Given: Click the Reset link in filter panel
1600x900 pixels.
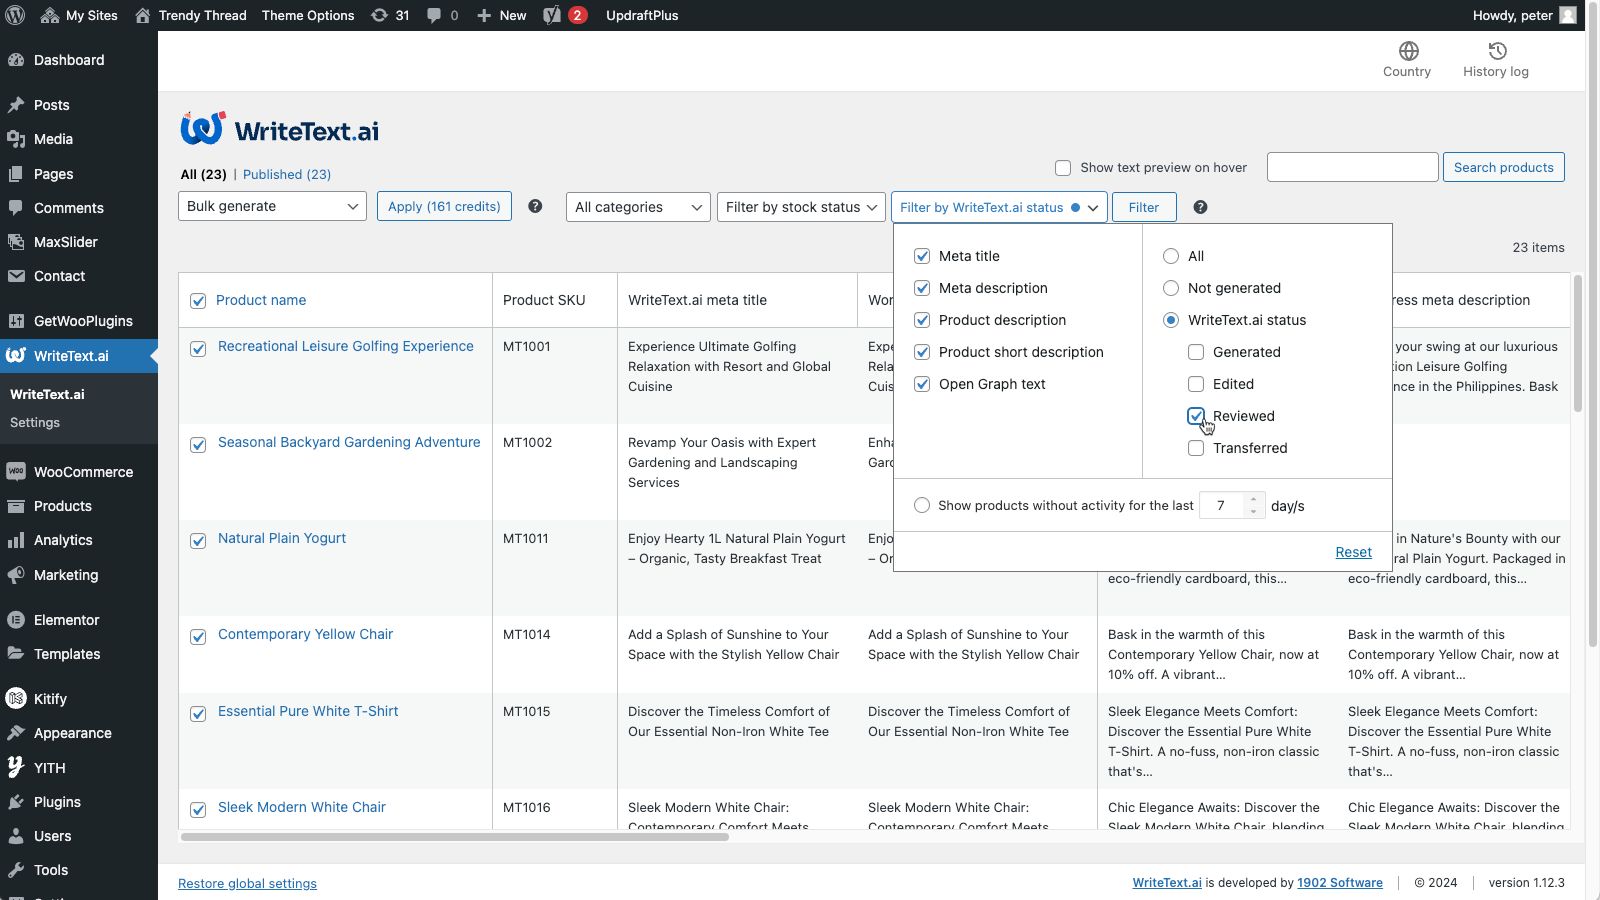Looking at the screenshot, I should click(1353, 552).
